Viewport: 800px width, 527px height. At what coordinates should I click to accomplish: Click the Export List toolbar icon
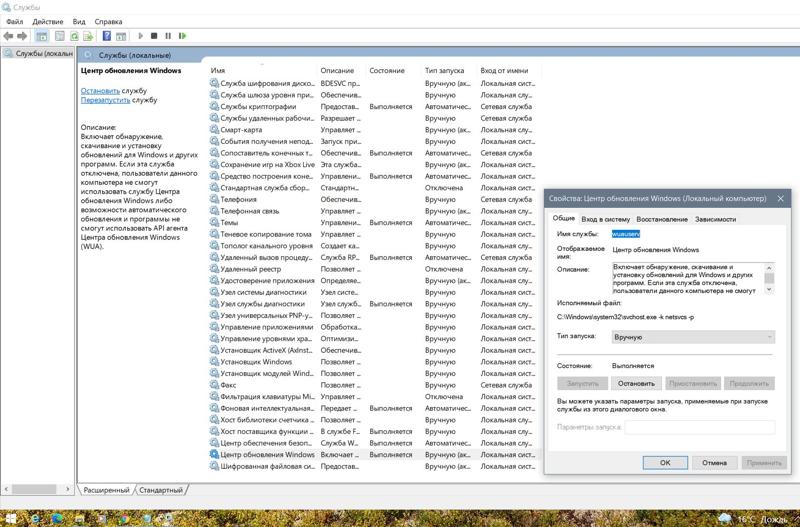tap(88, 36)
